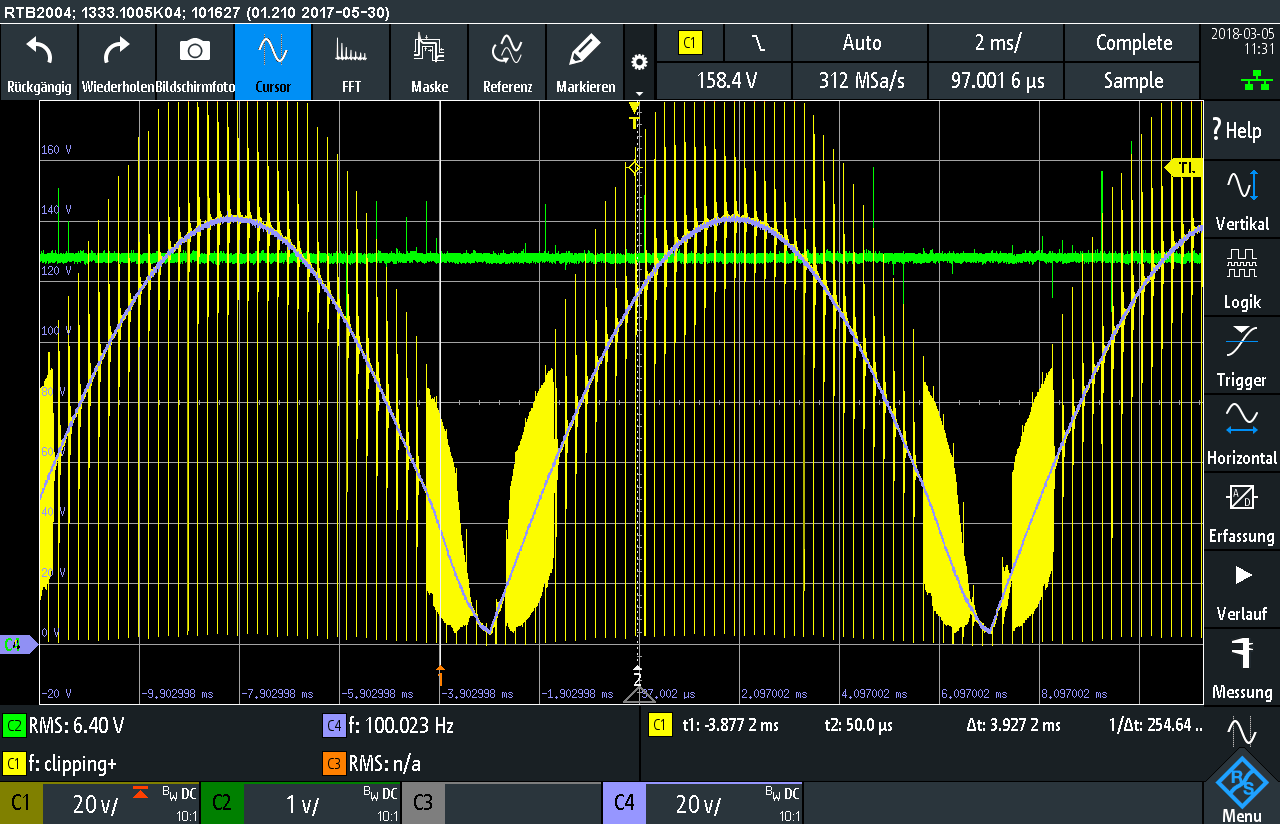Click the t2: 50.0 µs cursor value
Screen dimensions: 1280x824
(x=861, y=725)
